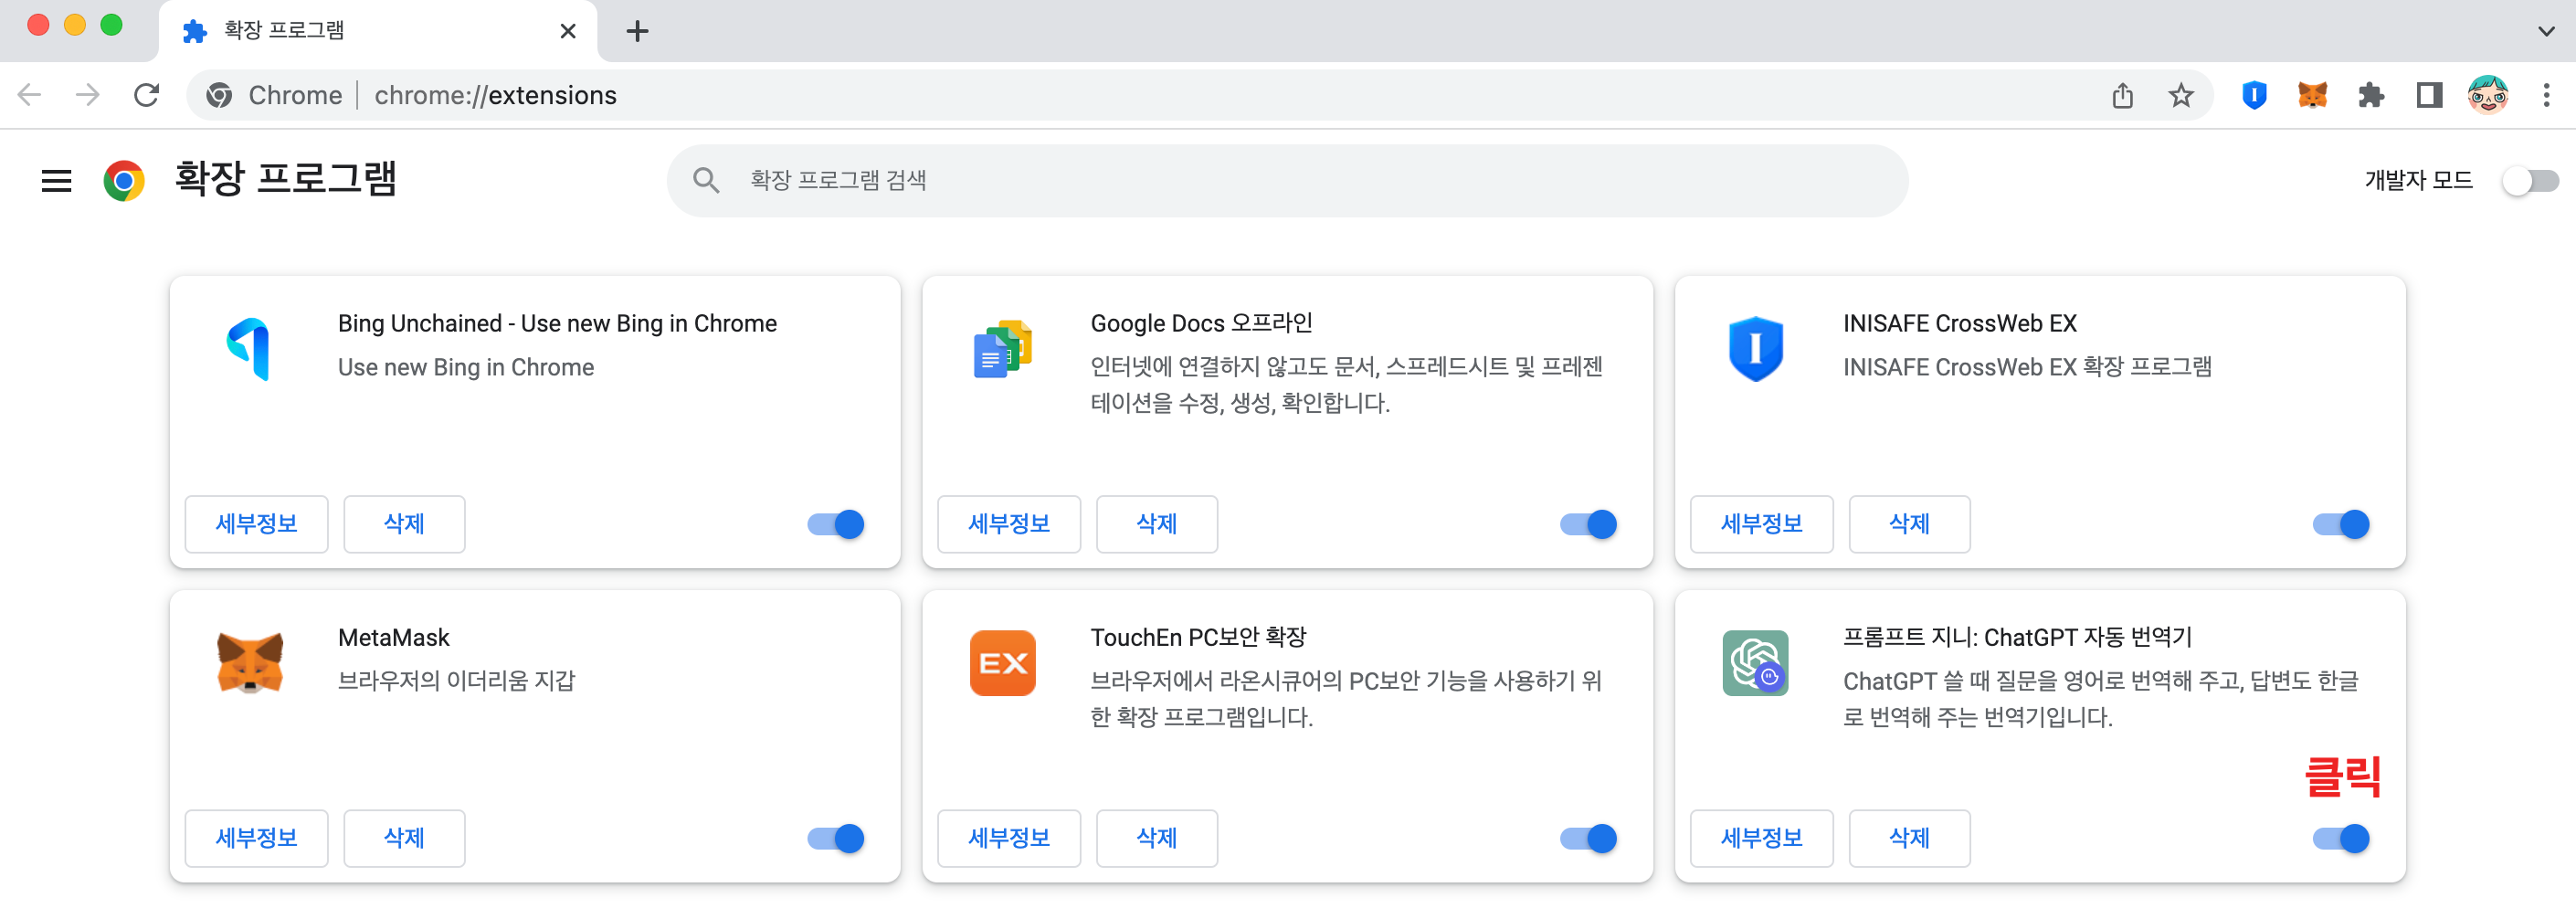Disable the Google Docs 오프라인 toggle
The image size is (2576, 919).
click(1589, 524)
